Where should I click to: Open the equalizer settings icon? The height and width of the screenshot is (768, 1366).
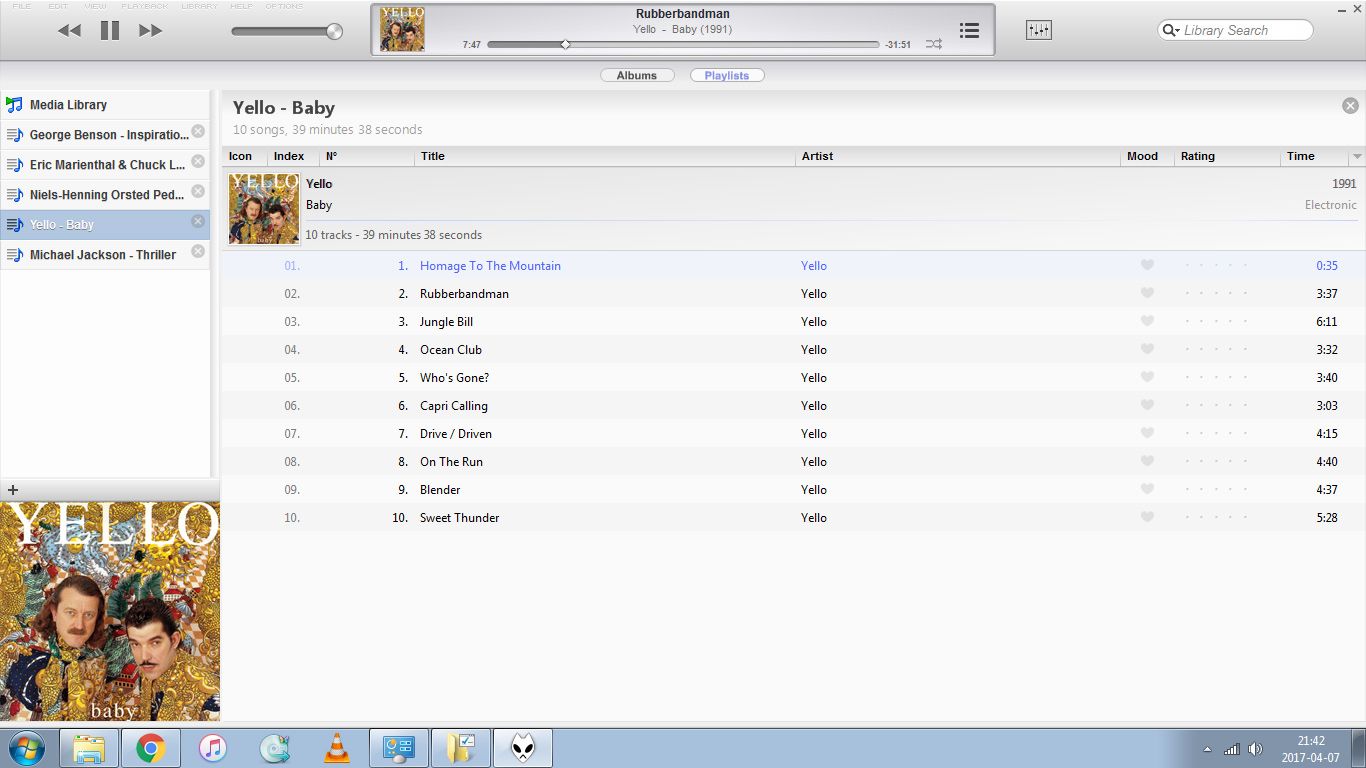pyautogui.click(x=1039, y=30)
